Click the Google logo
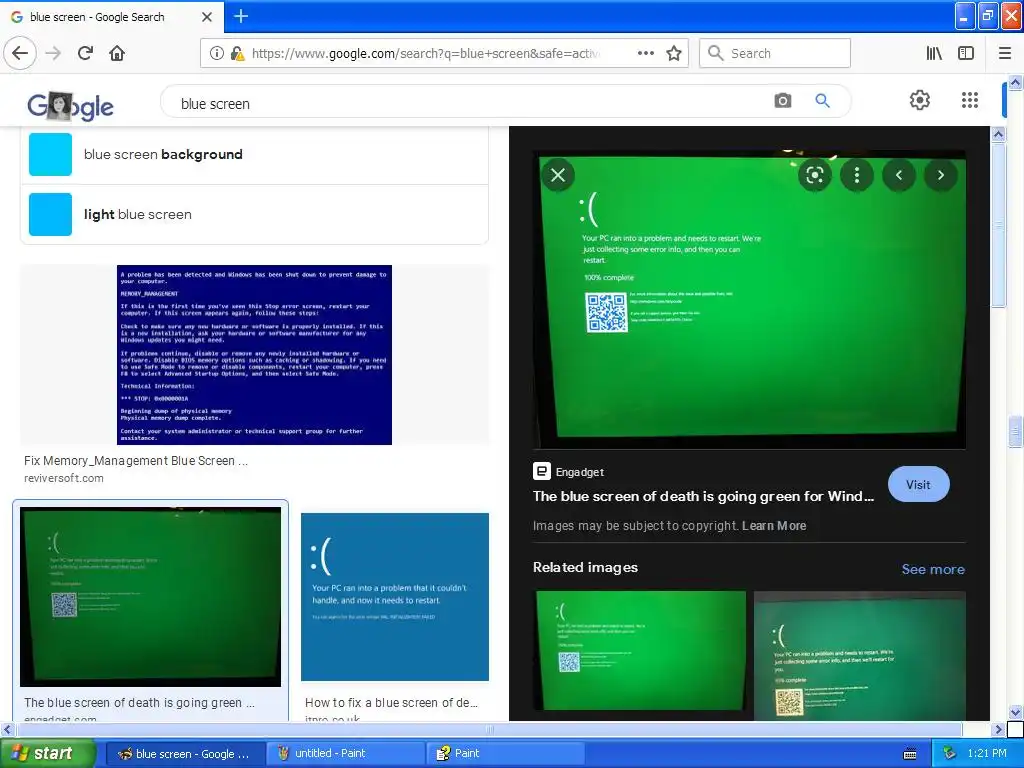Screen dimensions: 1024x768 71,106
